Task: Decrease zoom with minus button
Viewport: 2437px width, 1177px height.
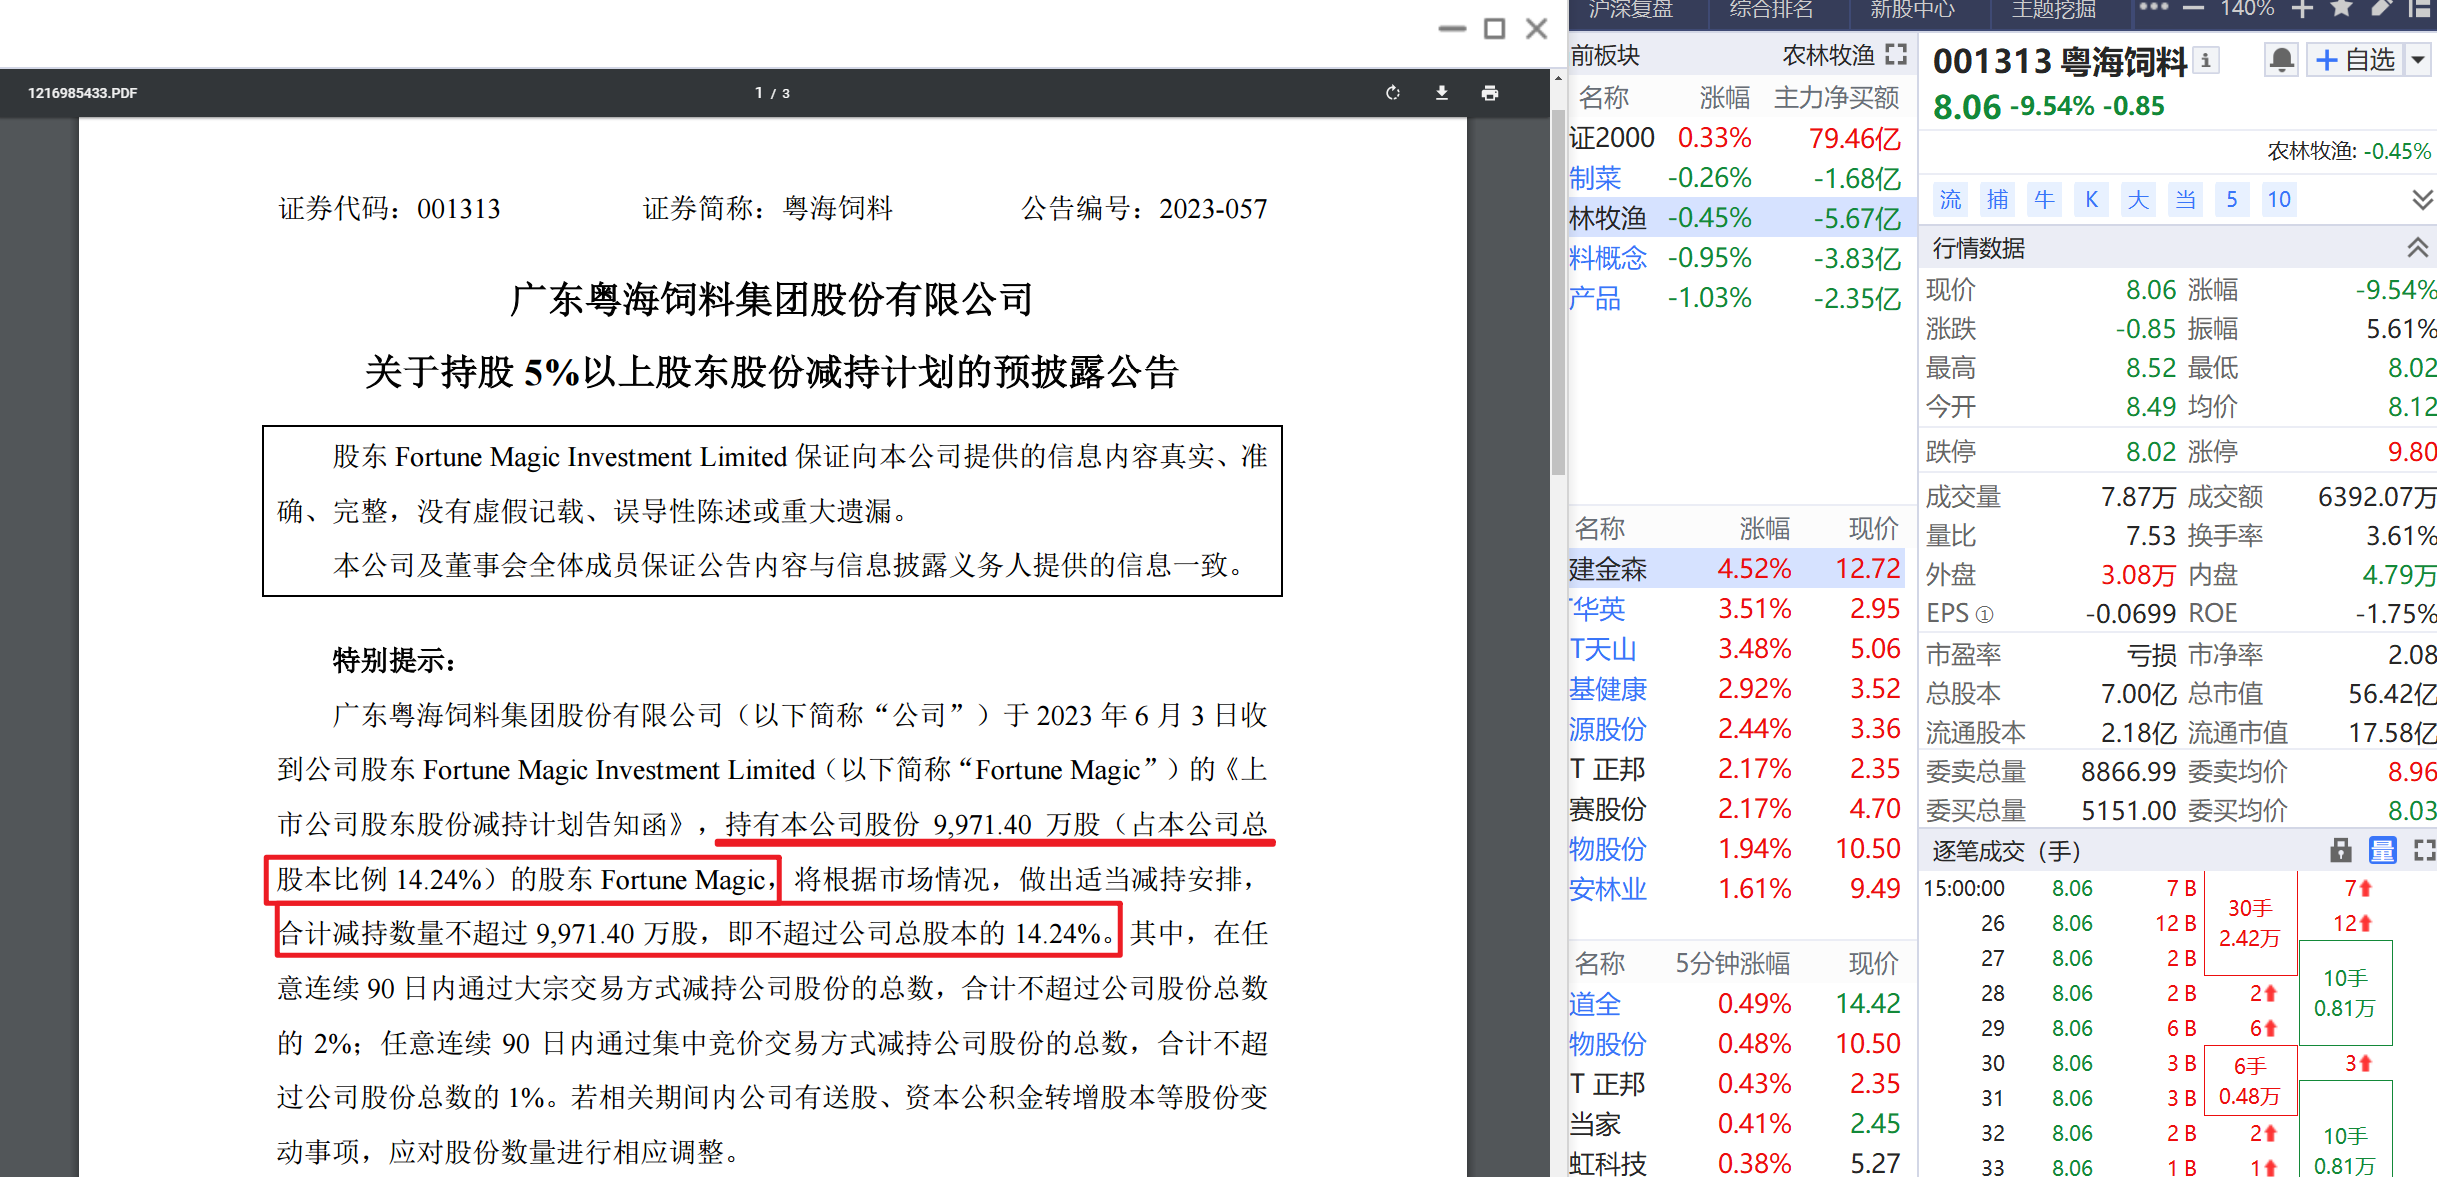Action: click(2194, 8)
